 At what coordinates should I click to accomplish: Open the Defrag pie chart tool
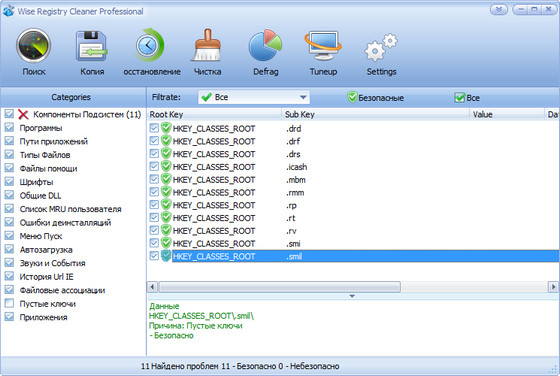click(x=265, y=46)
